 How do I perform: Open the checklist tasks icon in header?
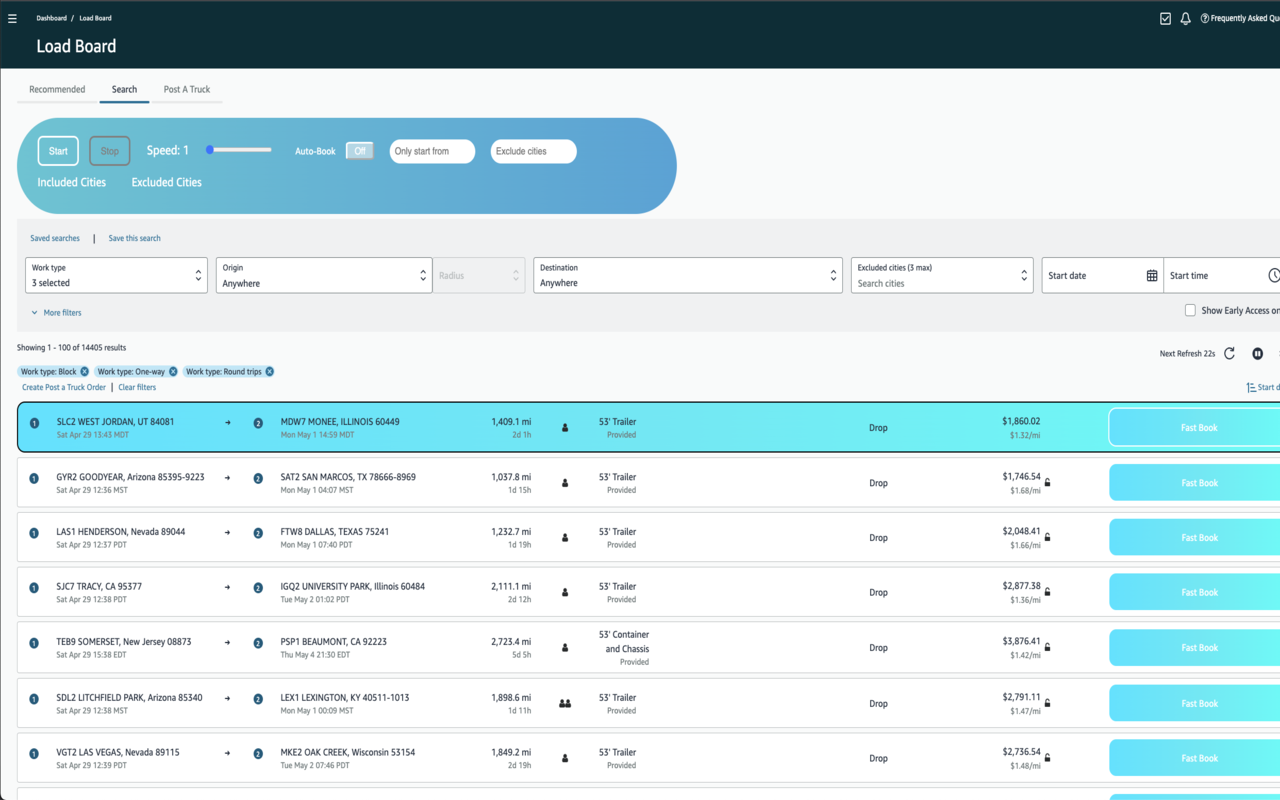pyautogui.click(x=1165, y=18)
